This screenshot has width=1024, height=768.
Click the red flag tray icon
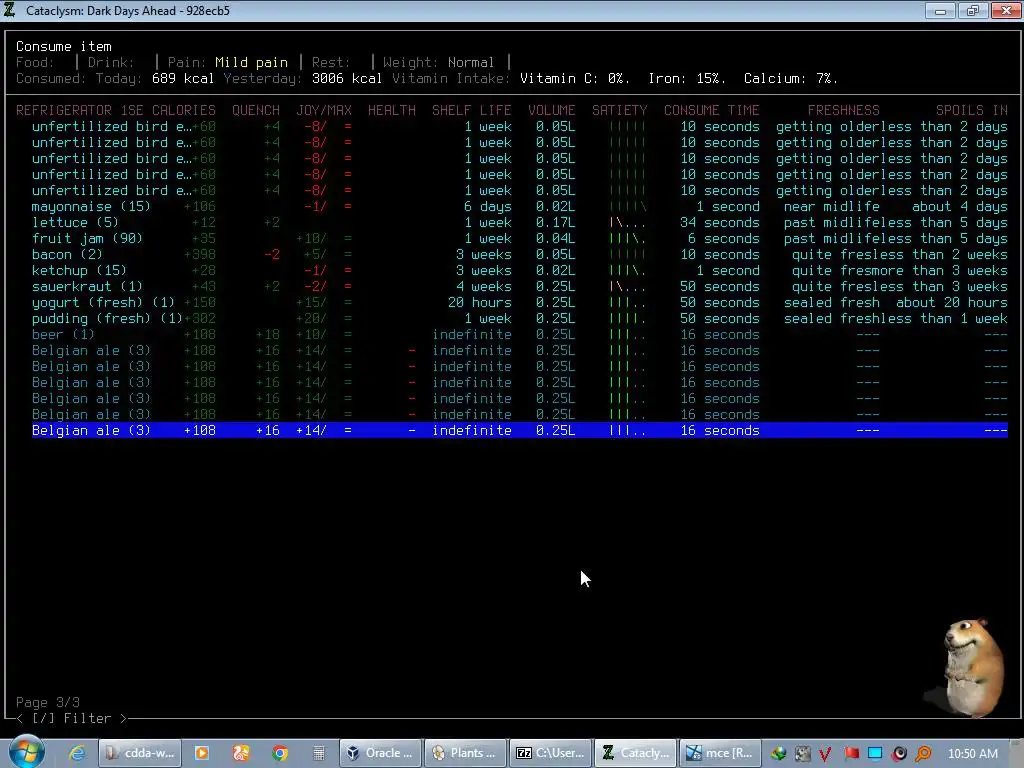point(850,754)
